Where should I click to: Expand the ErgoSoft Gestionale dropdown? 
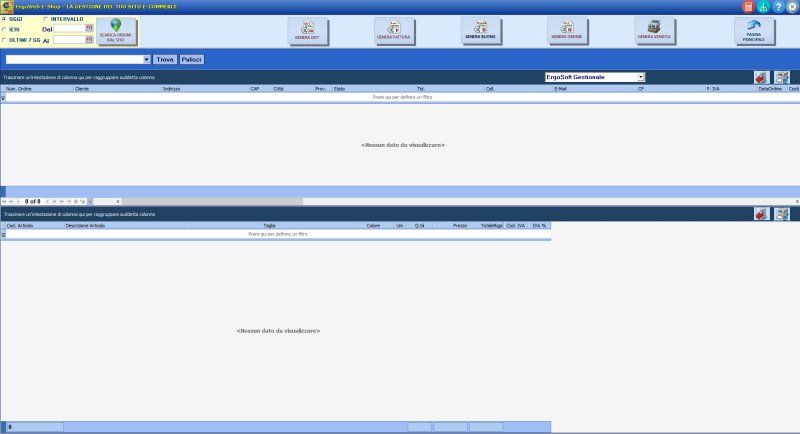(x=641, y=77)
